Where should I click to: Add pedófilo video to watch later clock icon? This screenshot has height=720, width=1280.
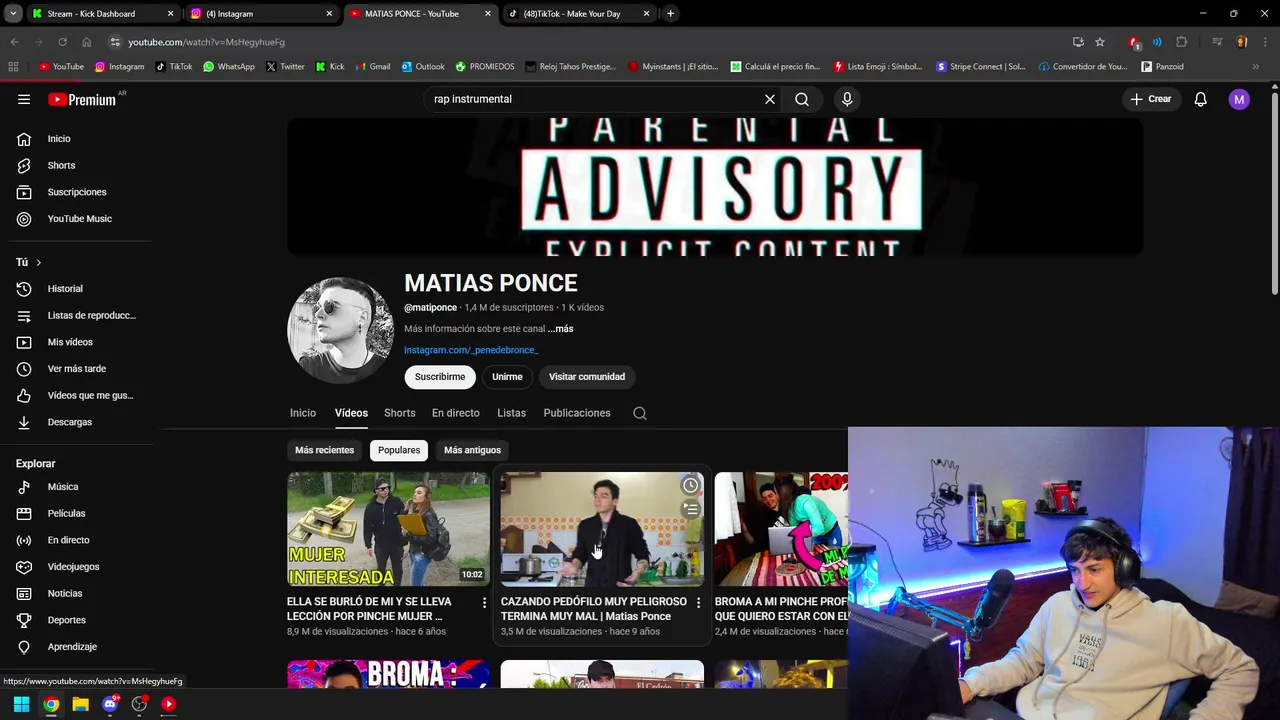[690, 485]
